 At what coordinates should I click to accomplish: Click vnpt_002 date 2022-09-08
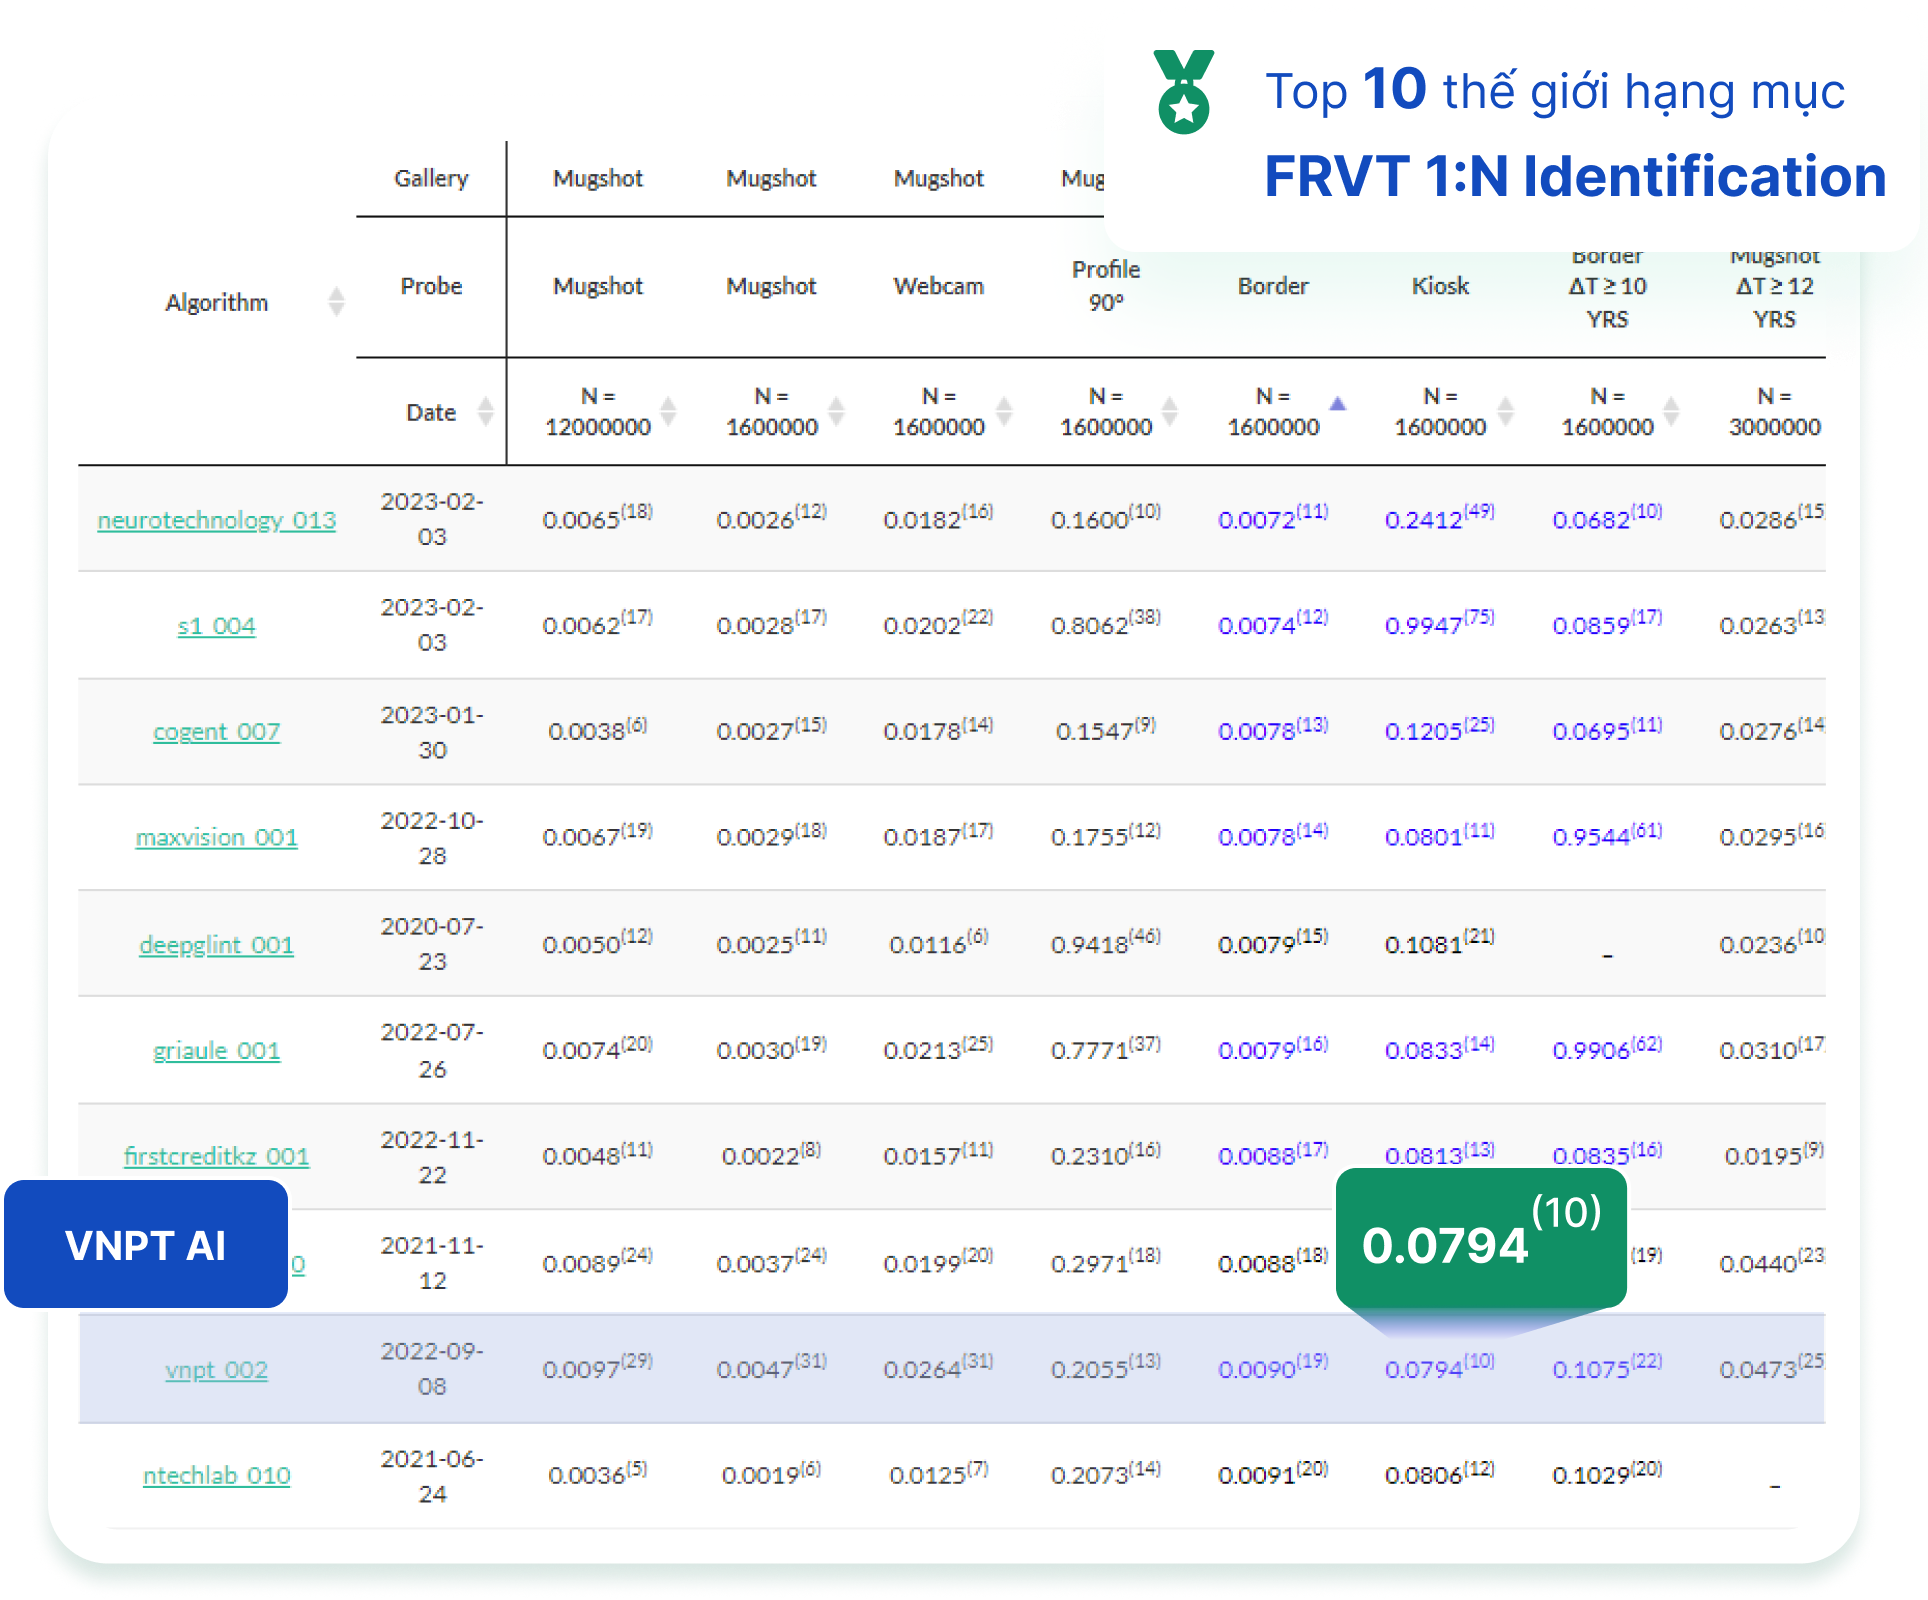(x=431, y=1369)
